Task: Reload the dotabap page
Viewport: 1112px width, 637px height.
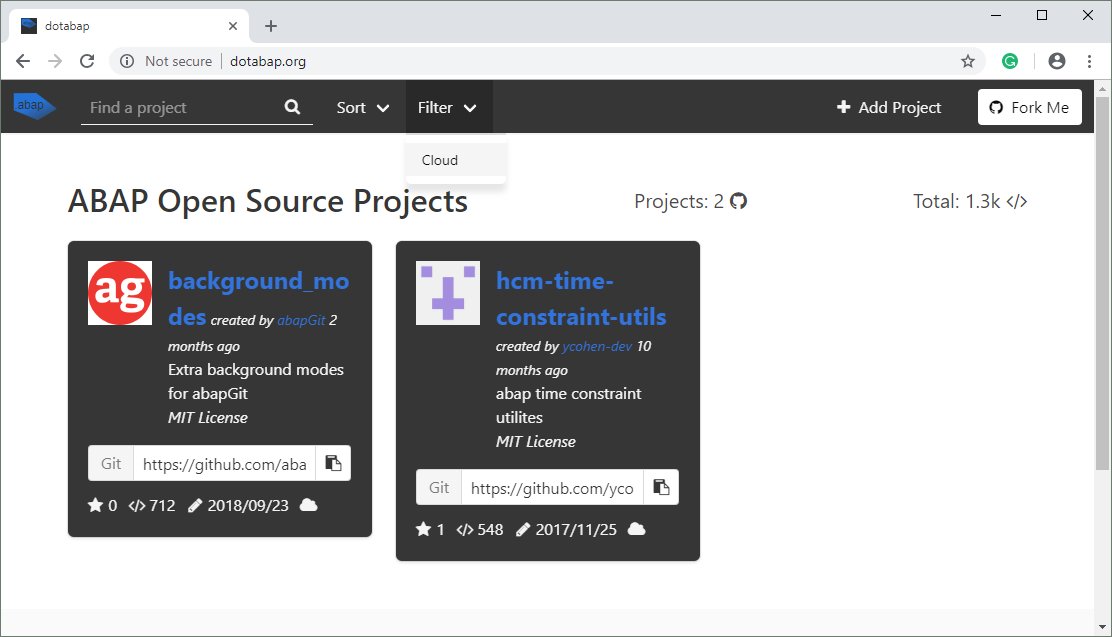Action: coord(87,61)
